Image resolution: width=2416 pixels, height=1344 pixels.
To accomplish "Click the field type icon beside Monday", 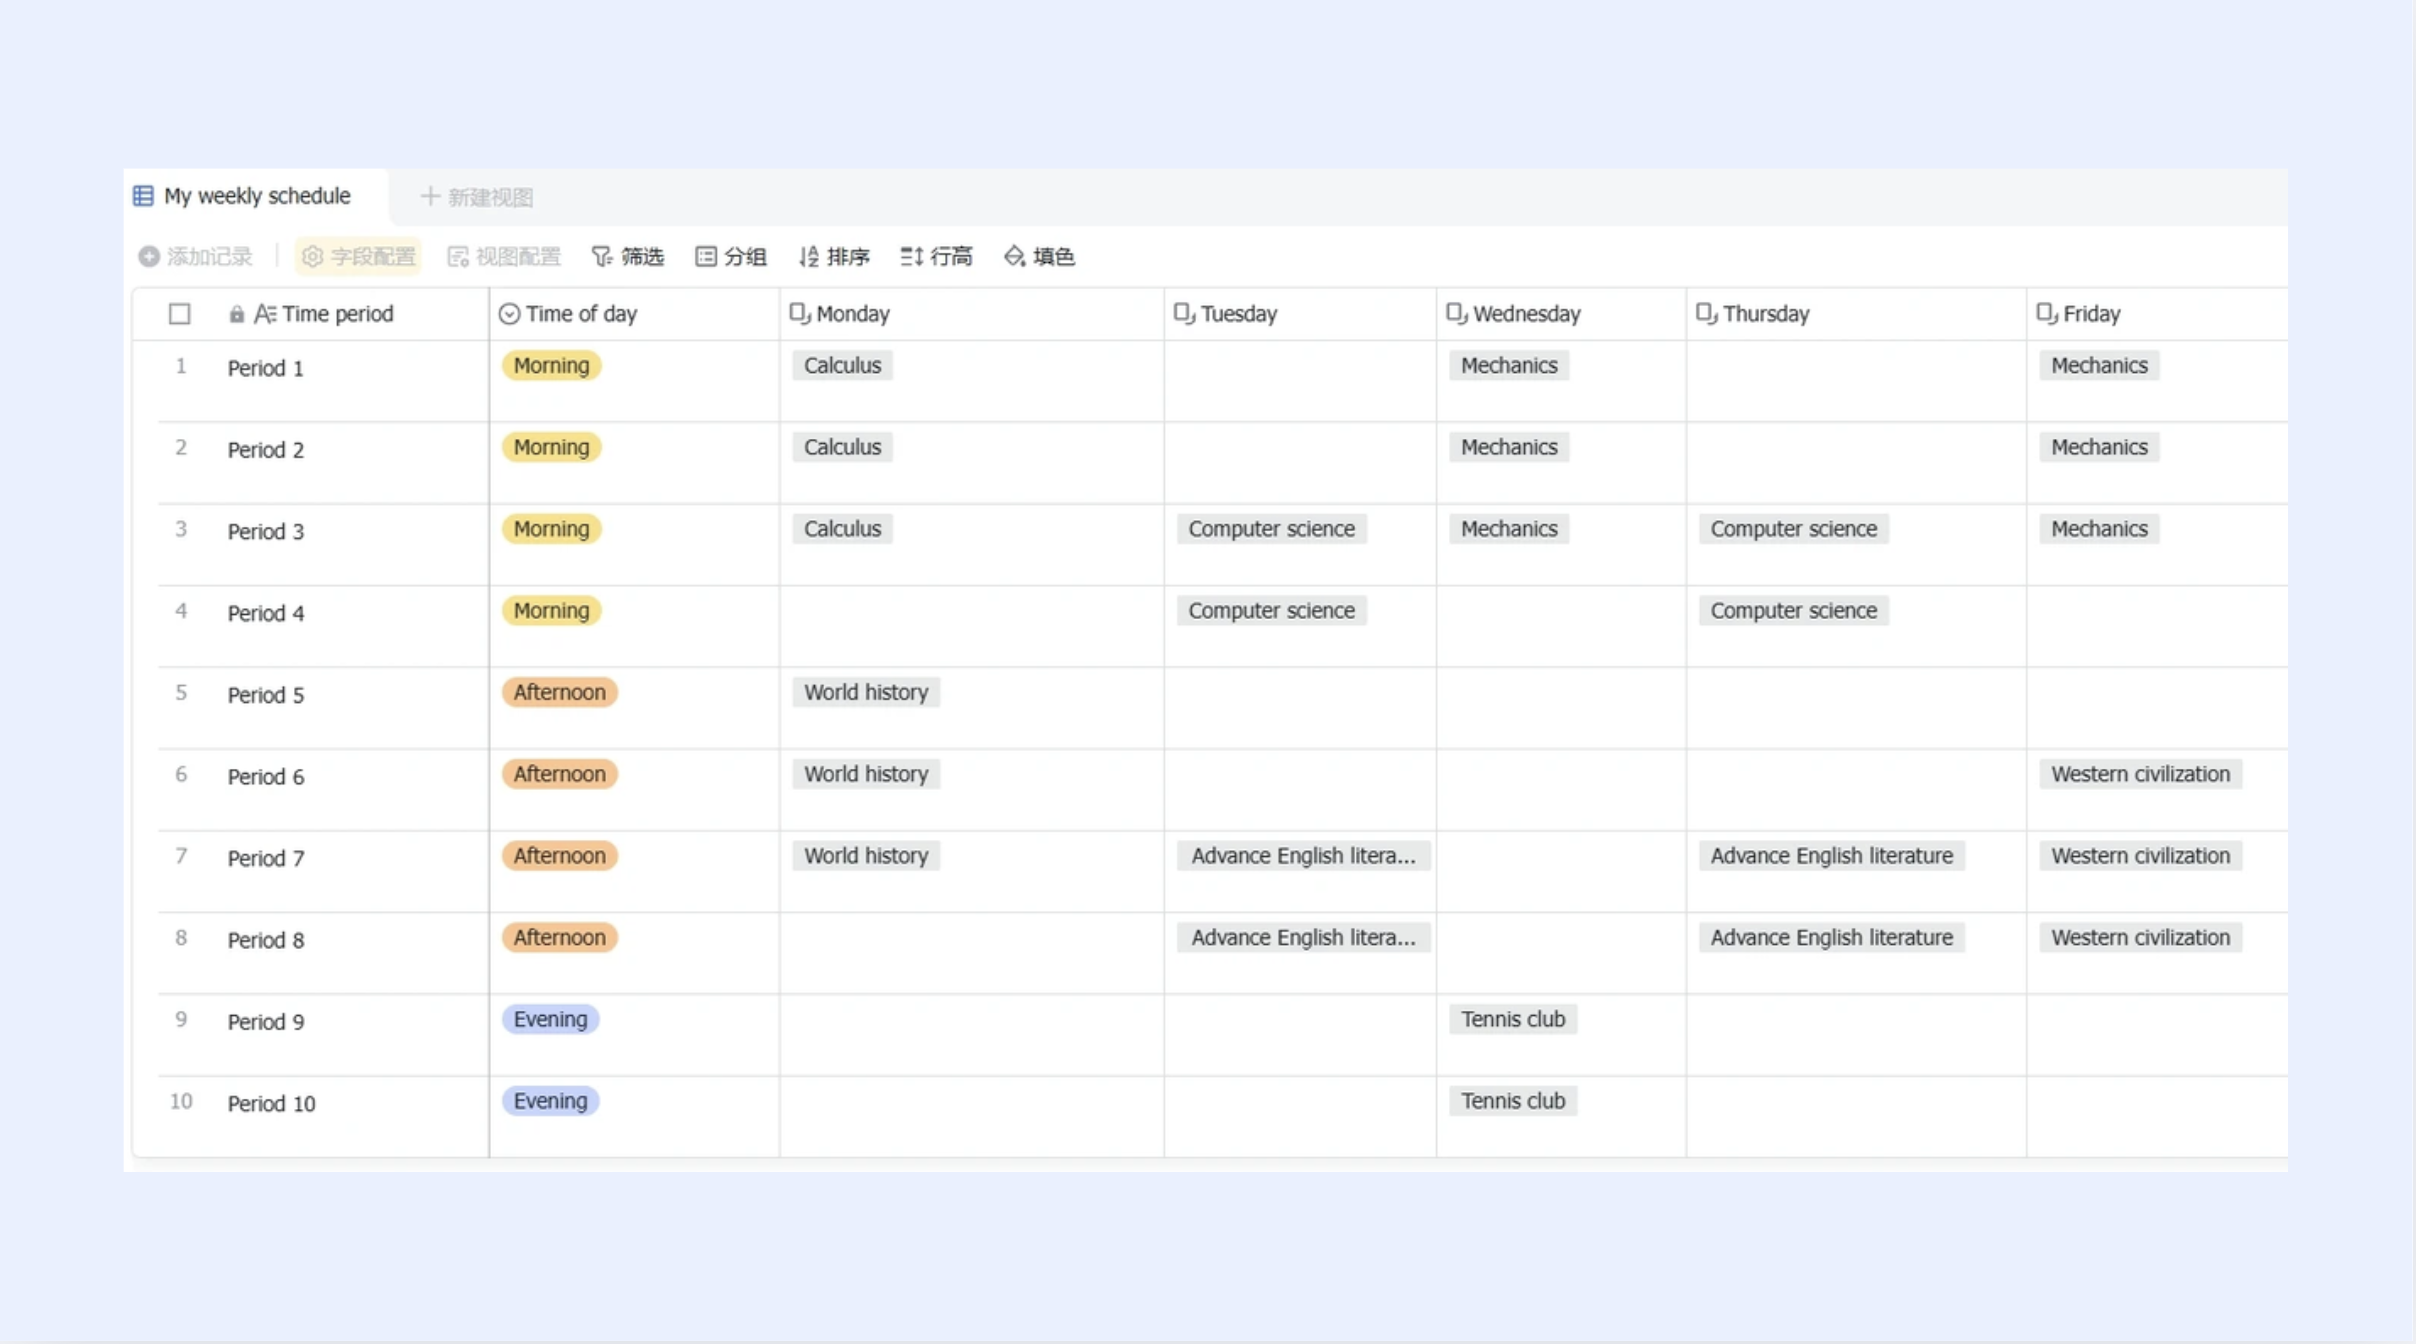I will [x=799, y=314].
